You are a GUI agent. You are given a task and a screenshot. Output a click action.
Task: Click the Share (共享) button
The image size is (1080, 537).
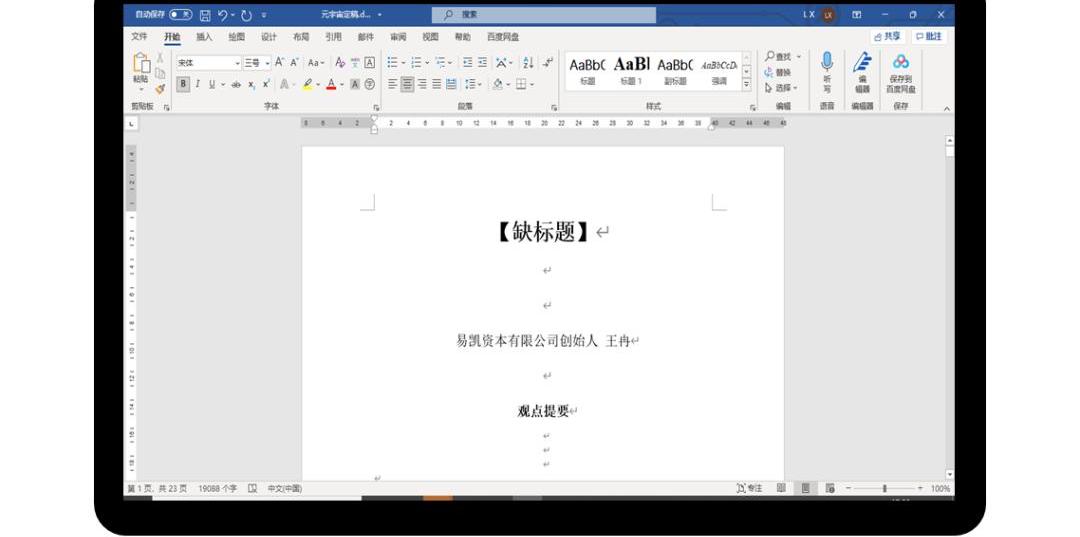[887, 37]
